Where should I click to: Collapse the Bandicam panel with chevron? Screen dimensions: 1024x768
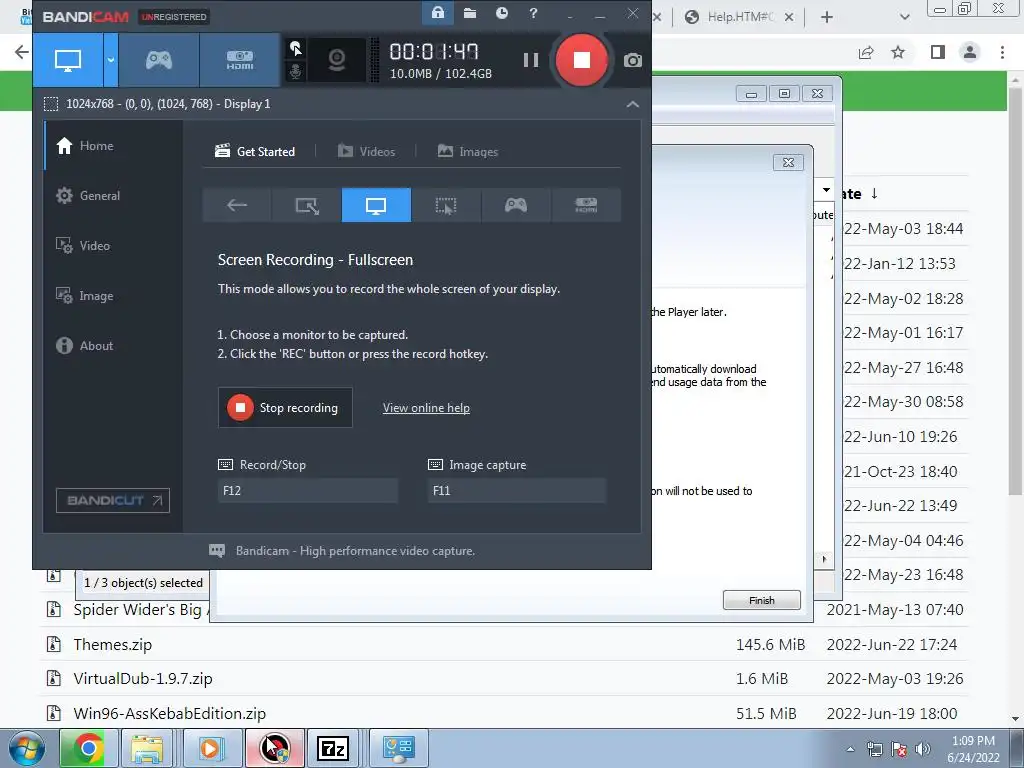632,104
